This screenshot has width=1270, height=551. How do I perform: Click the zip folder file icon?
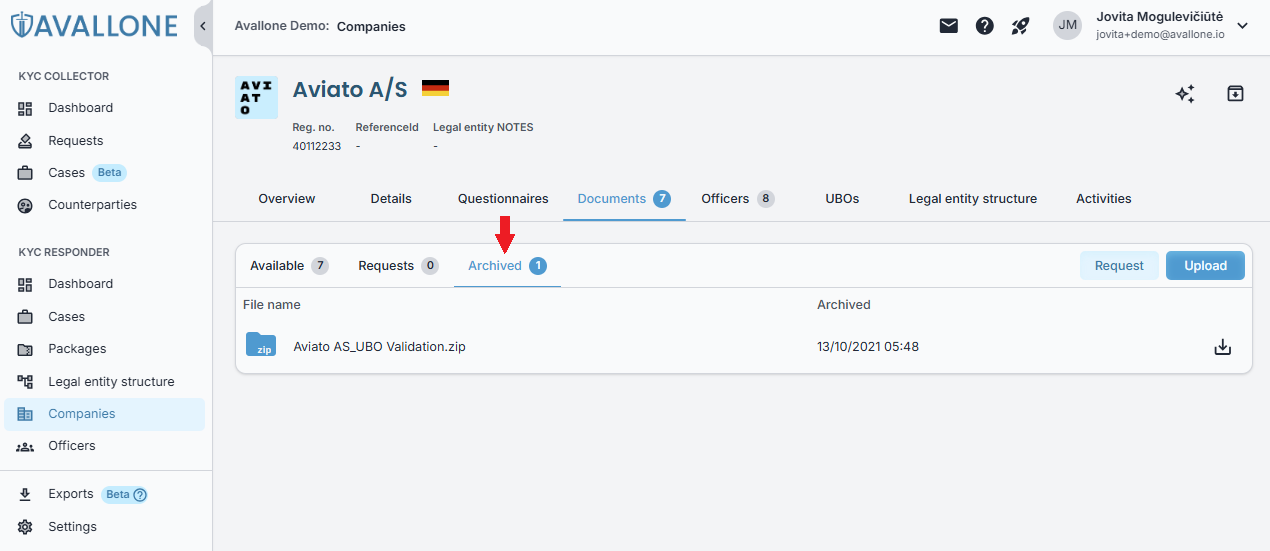[261, 345]
